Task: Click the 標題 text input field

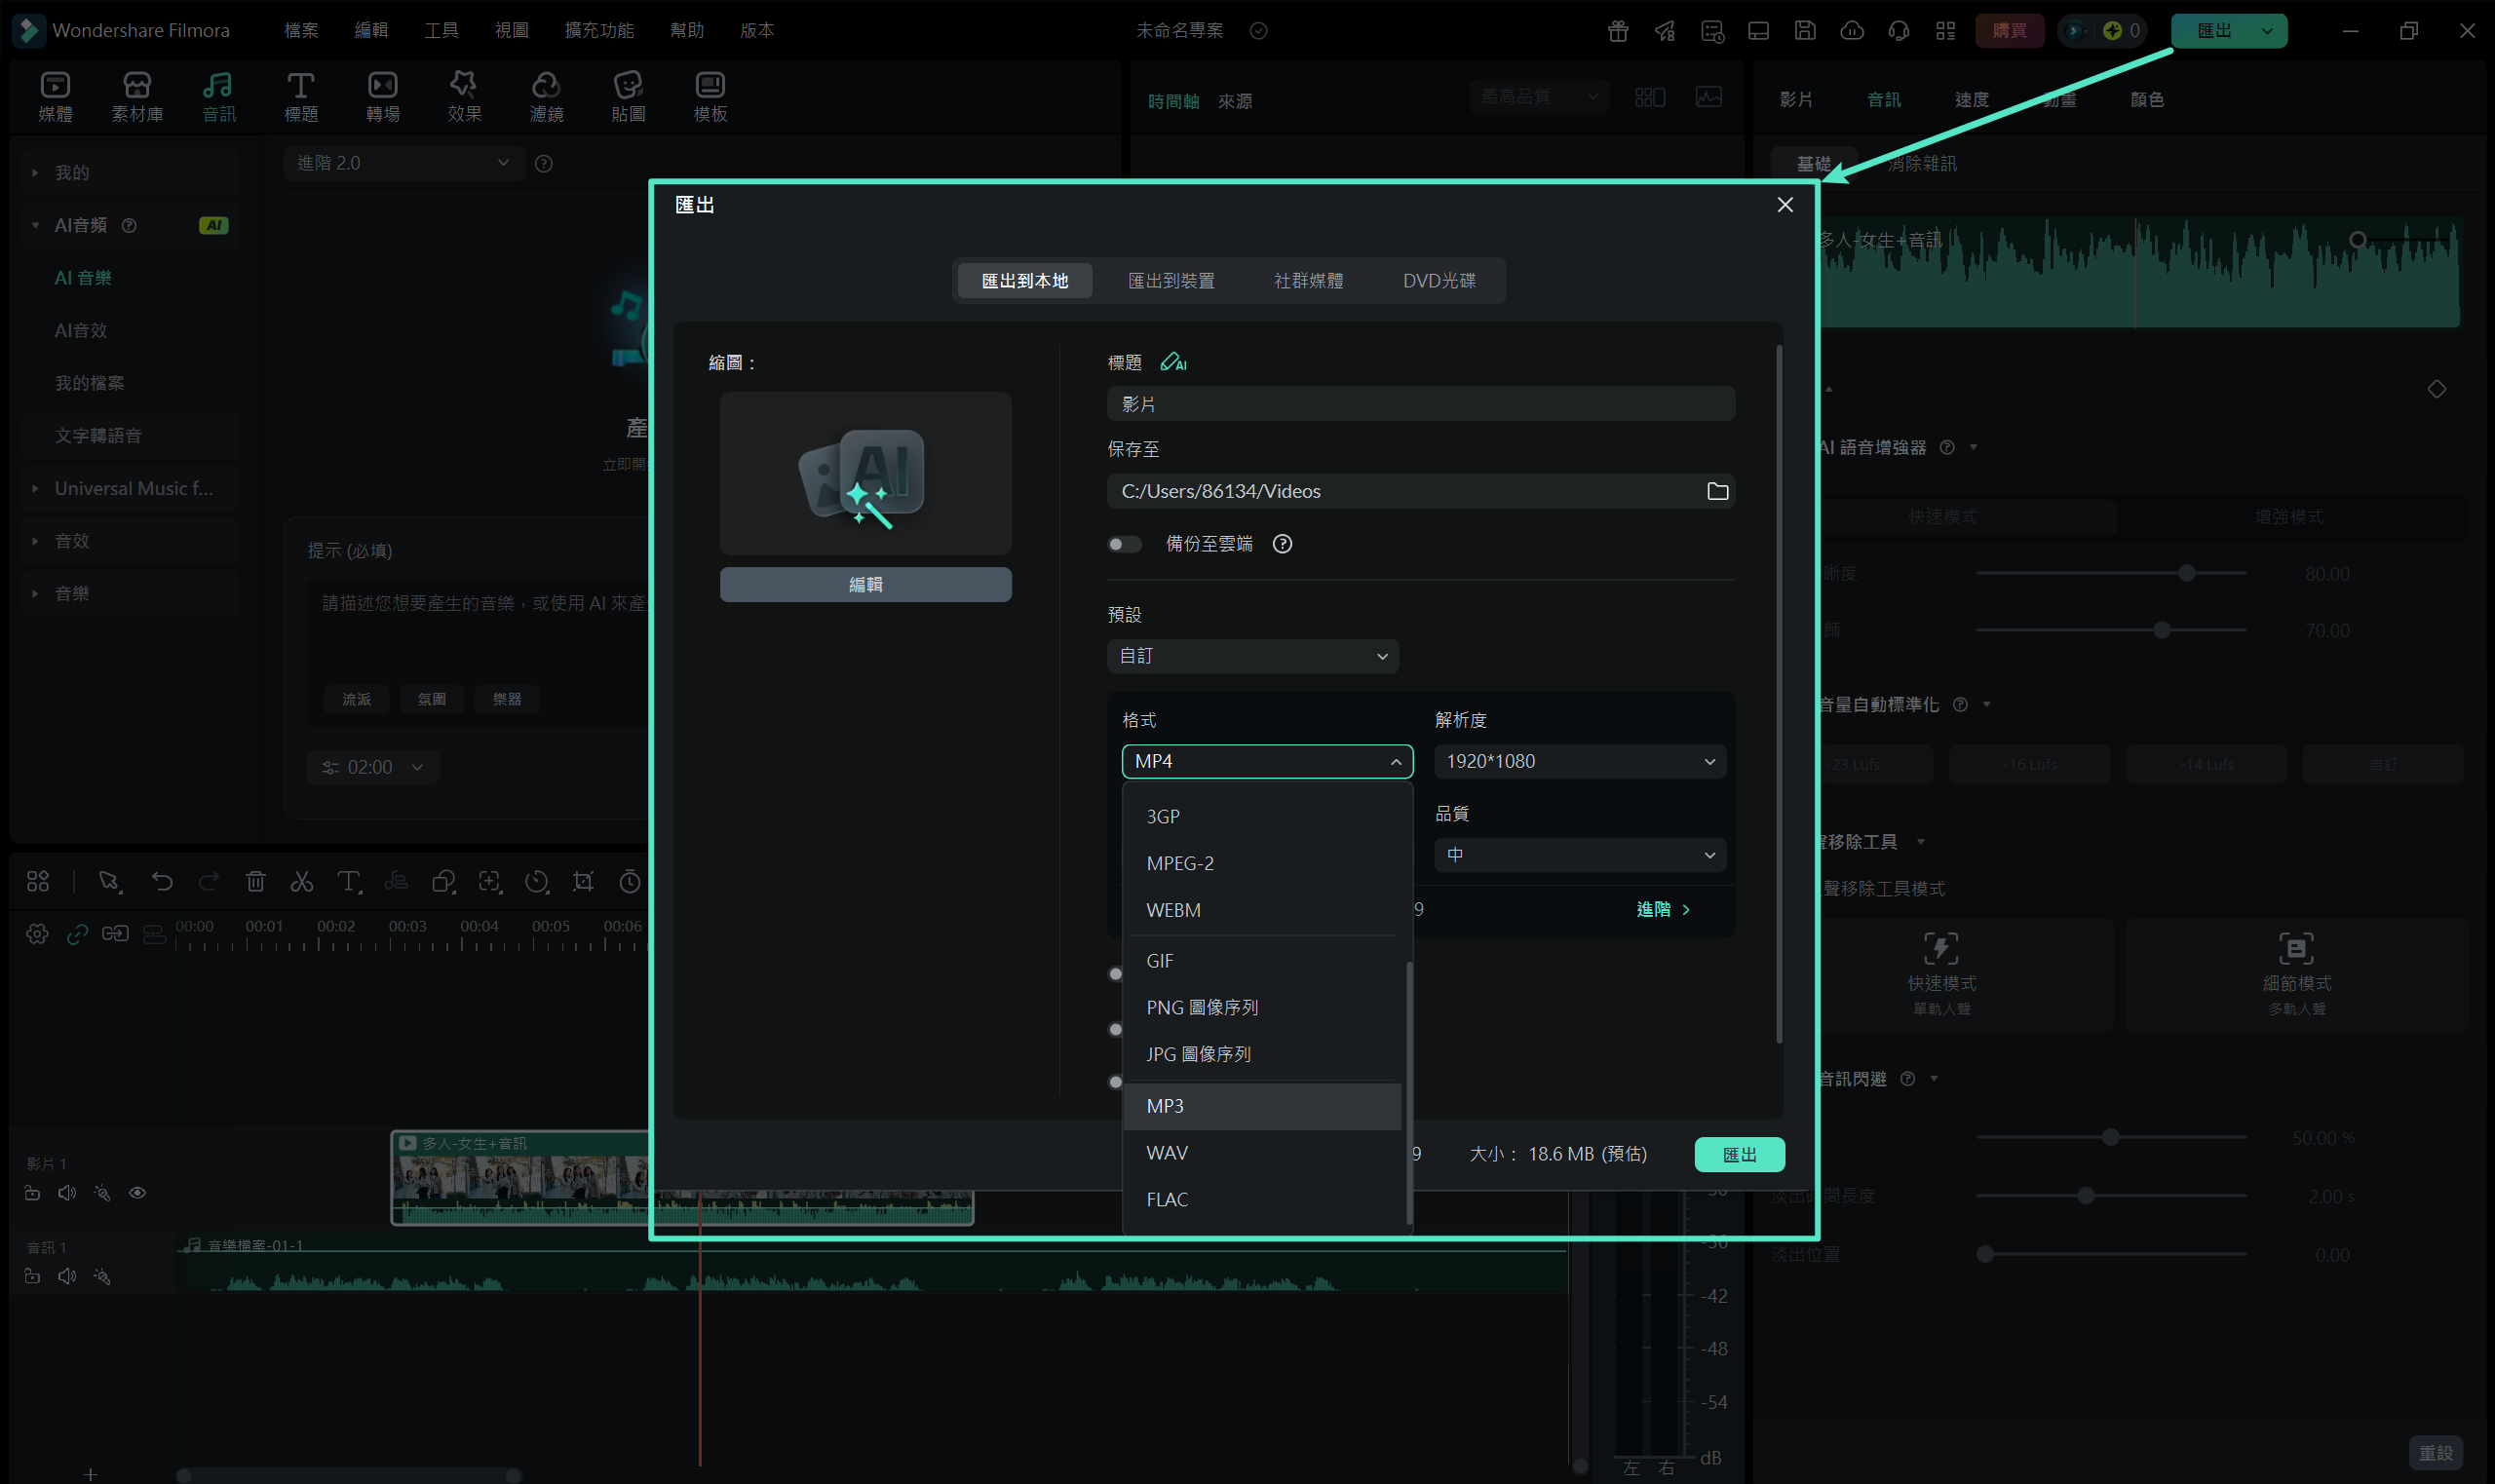Action: pyautogui.click(x=1420, y=404)
